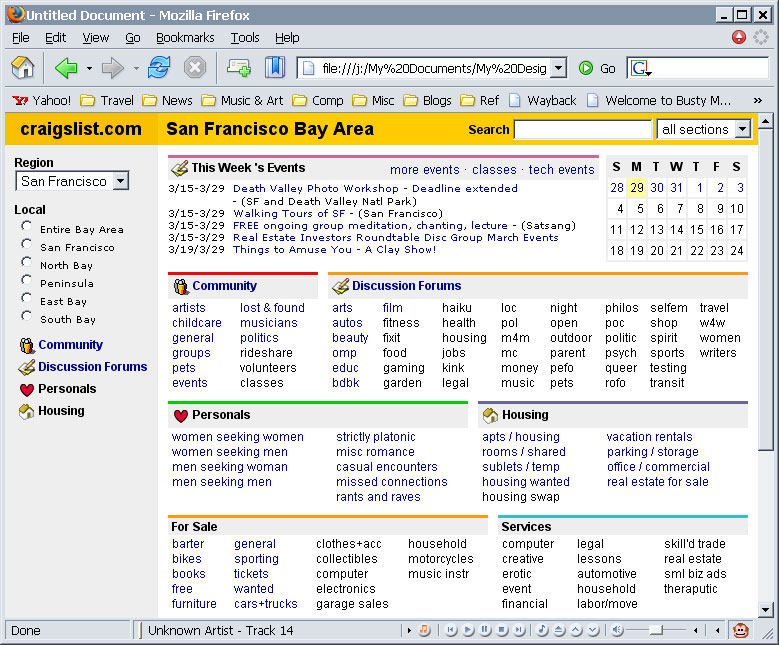Skip to next track
Viewport: 779px width, 645px height.
(x=519, y=630)
